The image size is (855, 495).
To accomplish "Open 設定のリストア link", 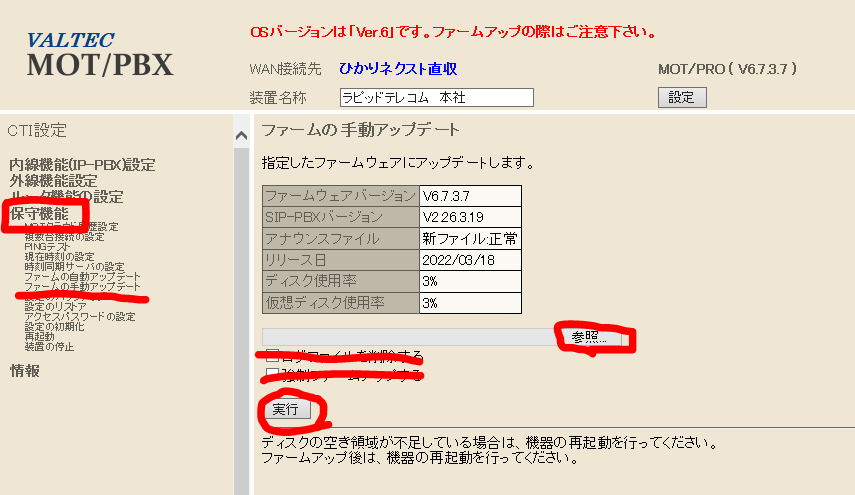I will pos(56,307).
